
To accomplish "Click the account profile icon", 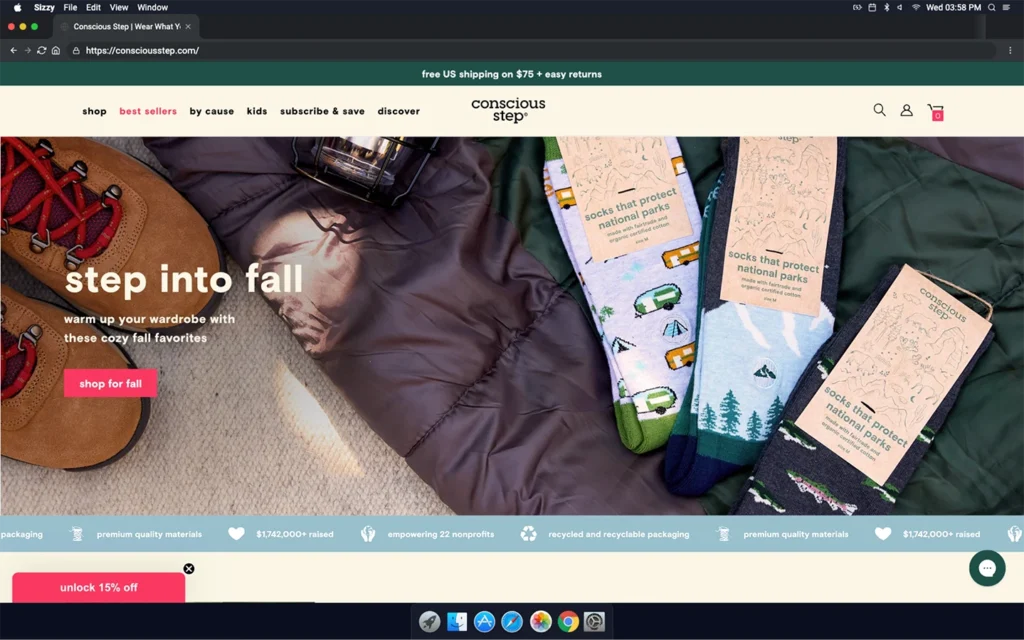I will point(906,110).
